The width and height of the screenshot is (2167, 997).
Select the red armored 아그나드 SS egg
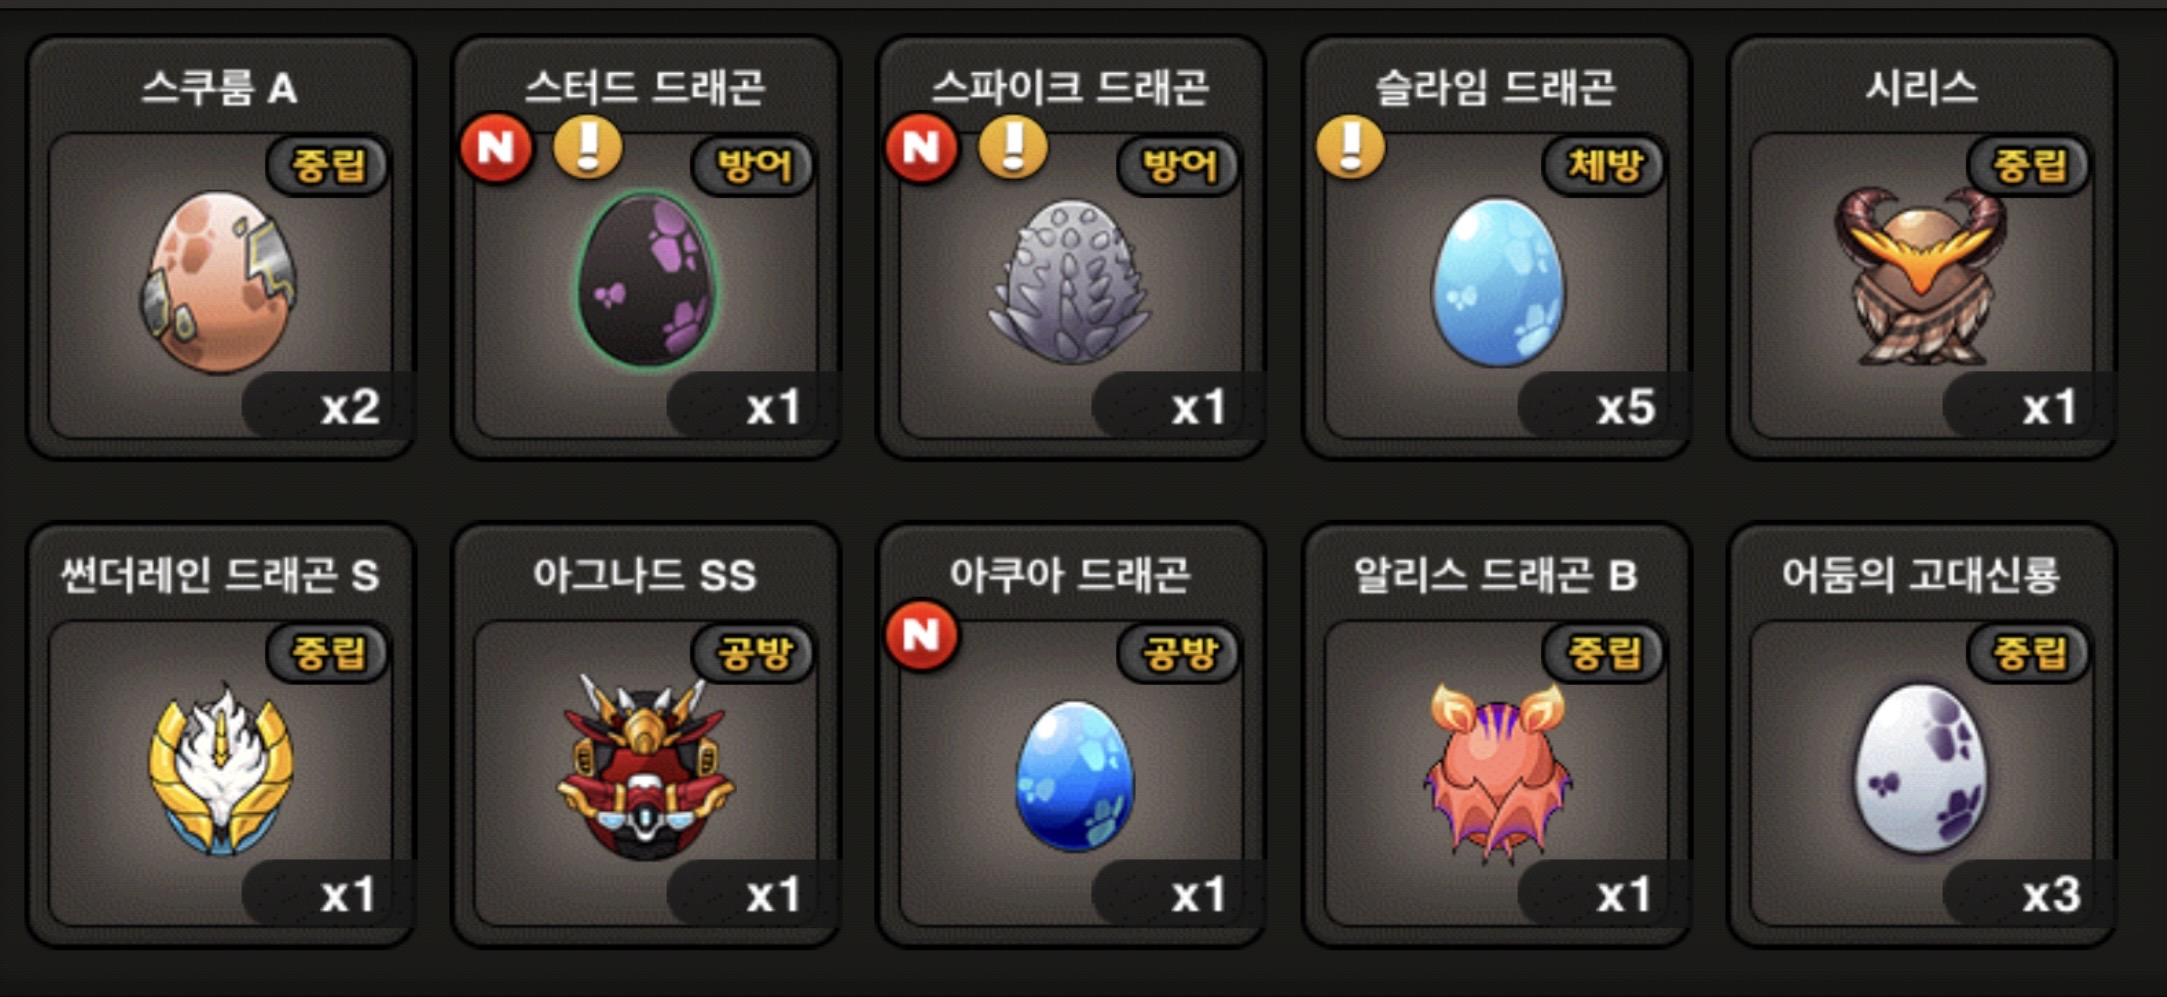[x=646, y=767]
